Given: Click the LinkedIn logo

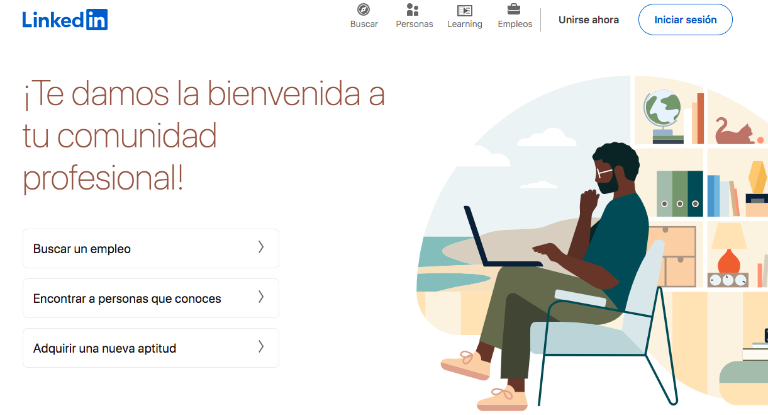Looking at the screenshot, I should [65, 20].
